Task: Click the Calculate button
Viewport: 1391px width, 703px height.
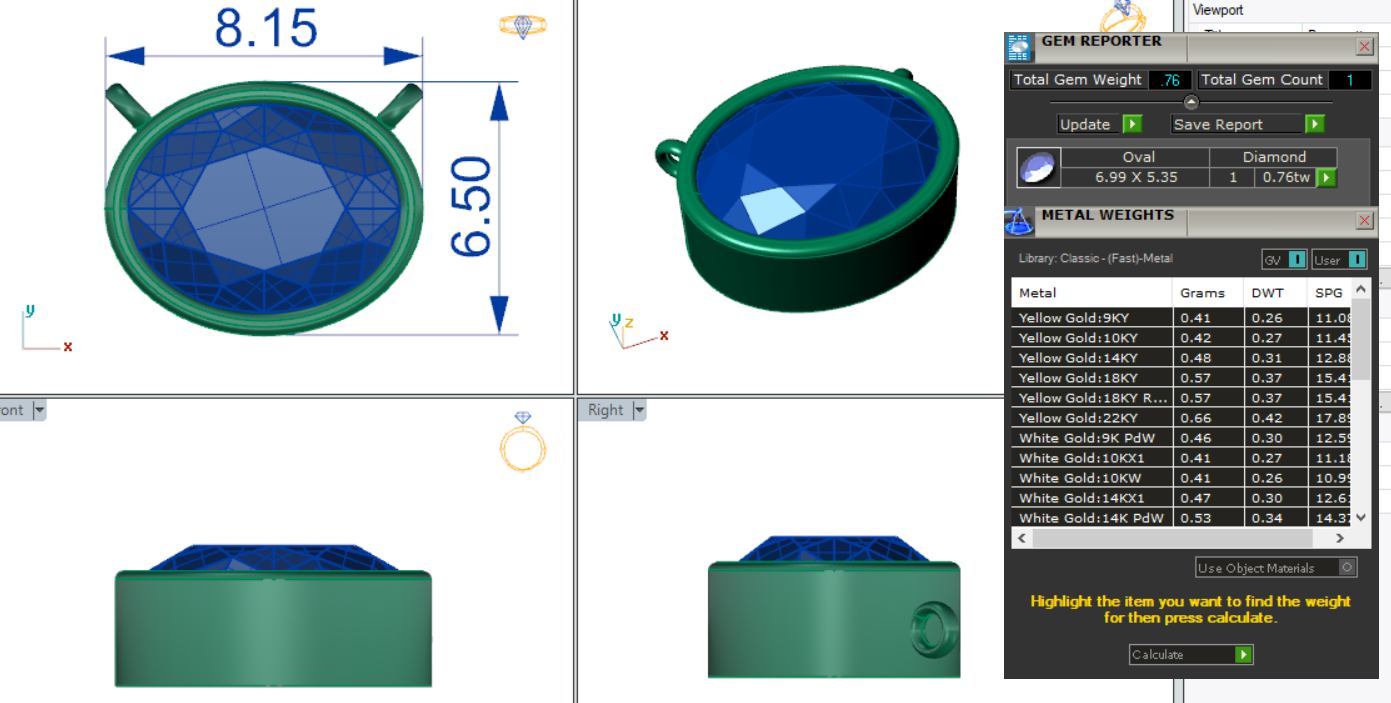Action: pos(1190,655)
